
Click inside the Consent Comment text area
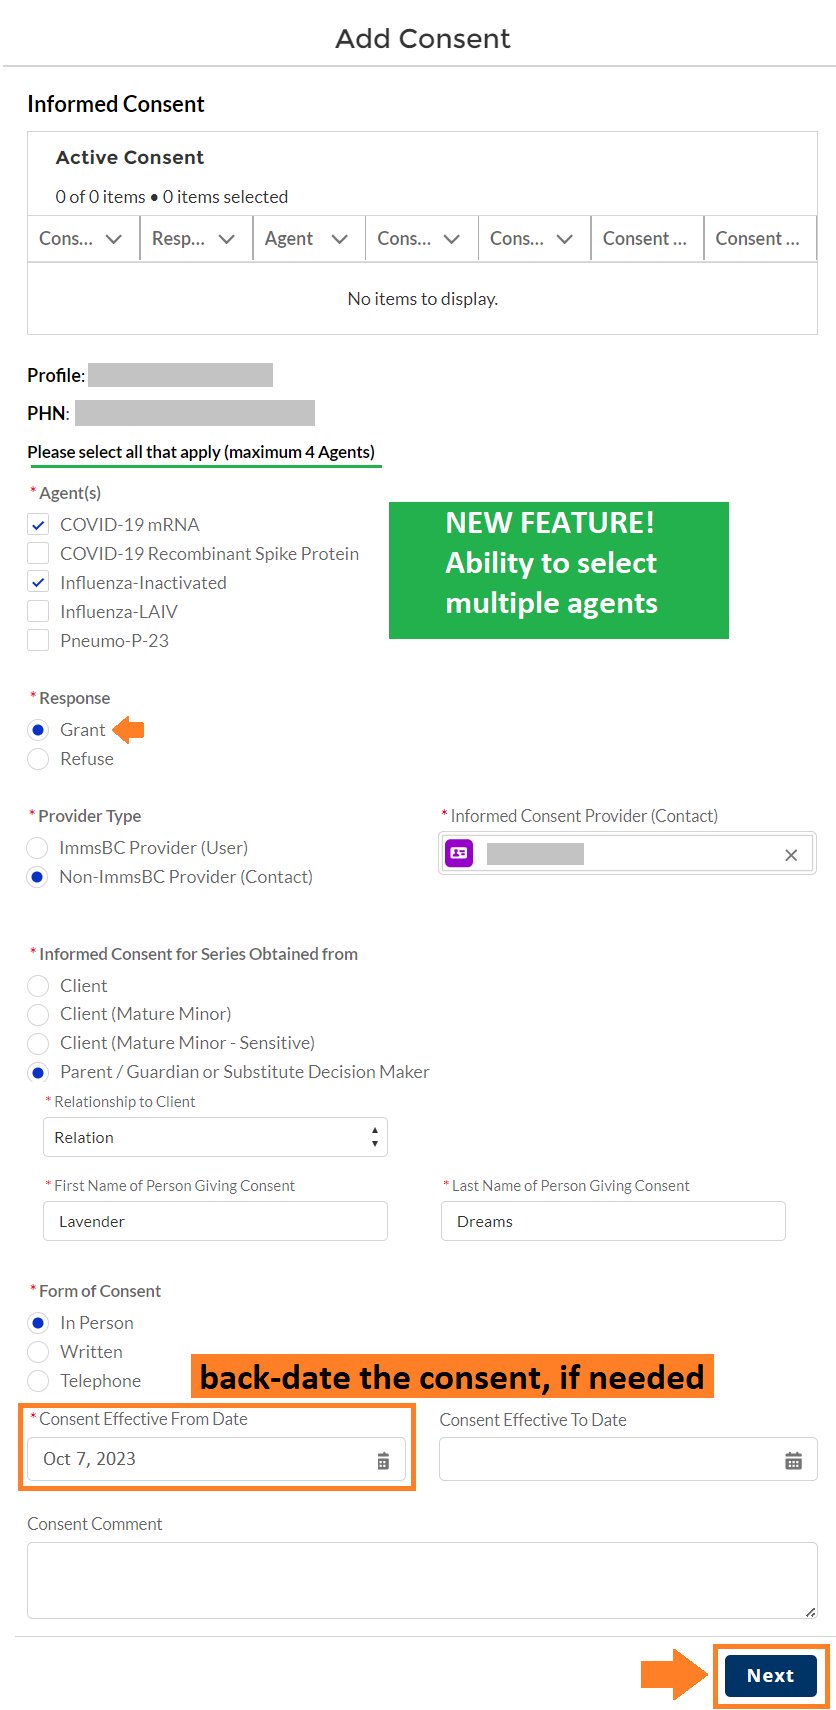[422, 1580]
